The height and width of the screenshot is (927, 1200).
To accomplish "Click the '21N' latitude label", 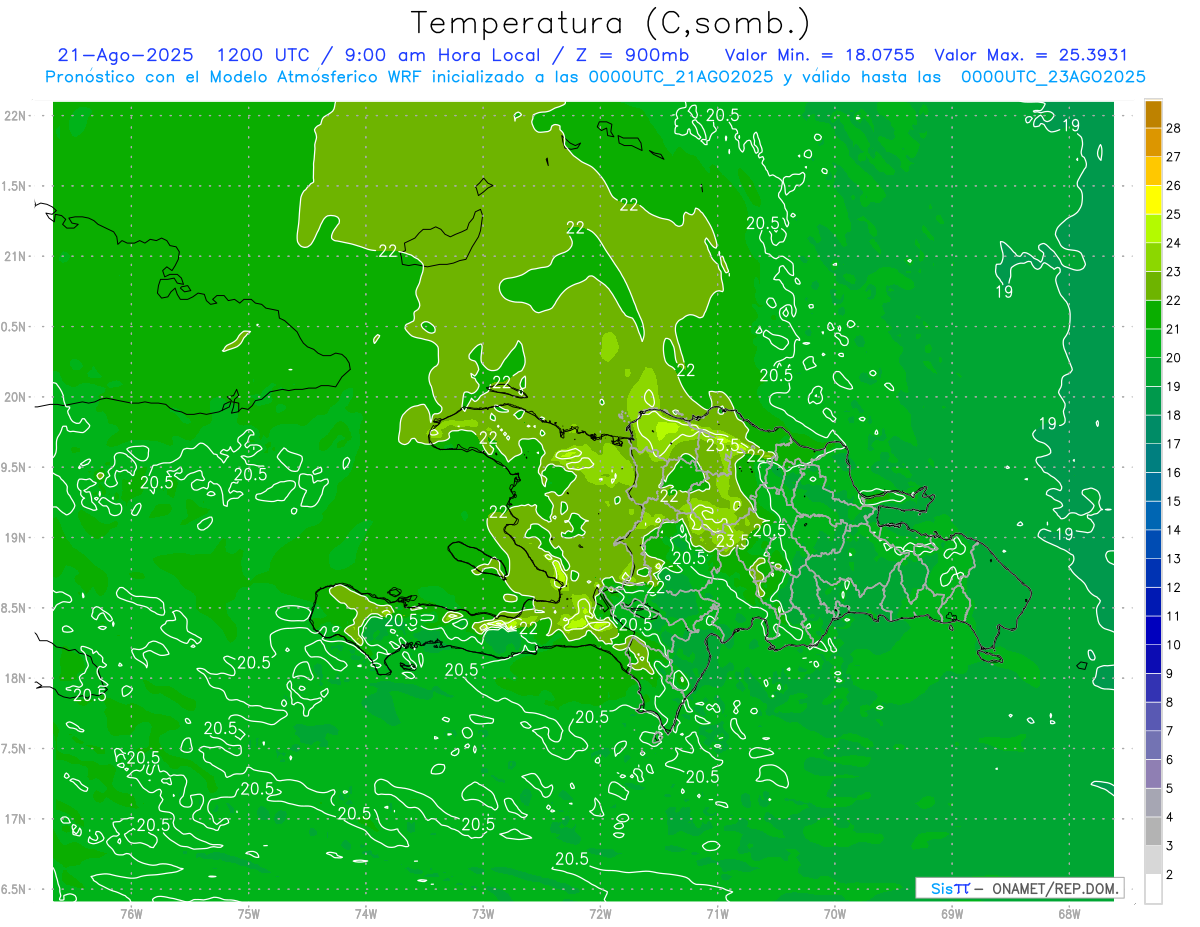I will pos(15,257).
